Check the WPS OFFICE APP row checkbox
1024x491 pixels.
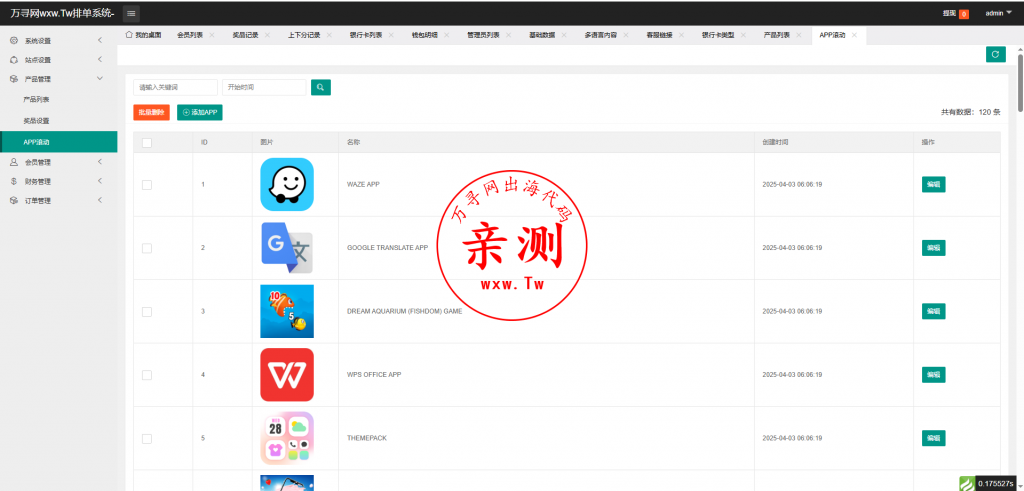point(147,375)
